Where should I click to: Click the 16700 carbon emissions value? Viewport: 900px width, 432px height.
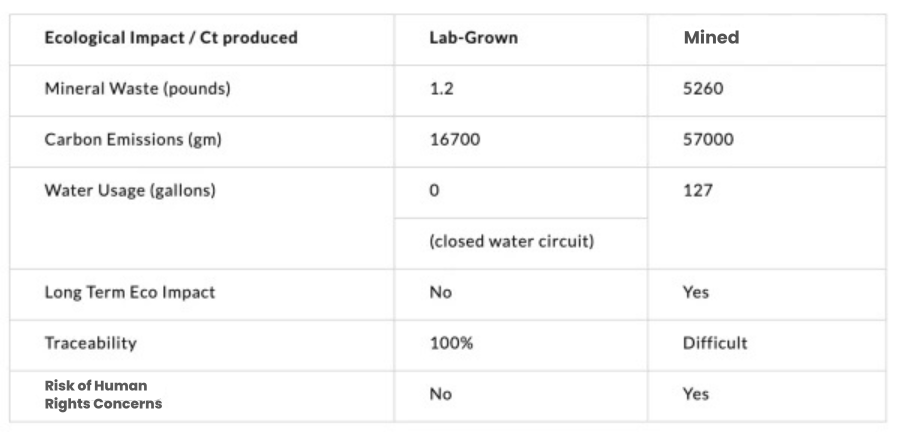tap(455, 139)
